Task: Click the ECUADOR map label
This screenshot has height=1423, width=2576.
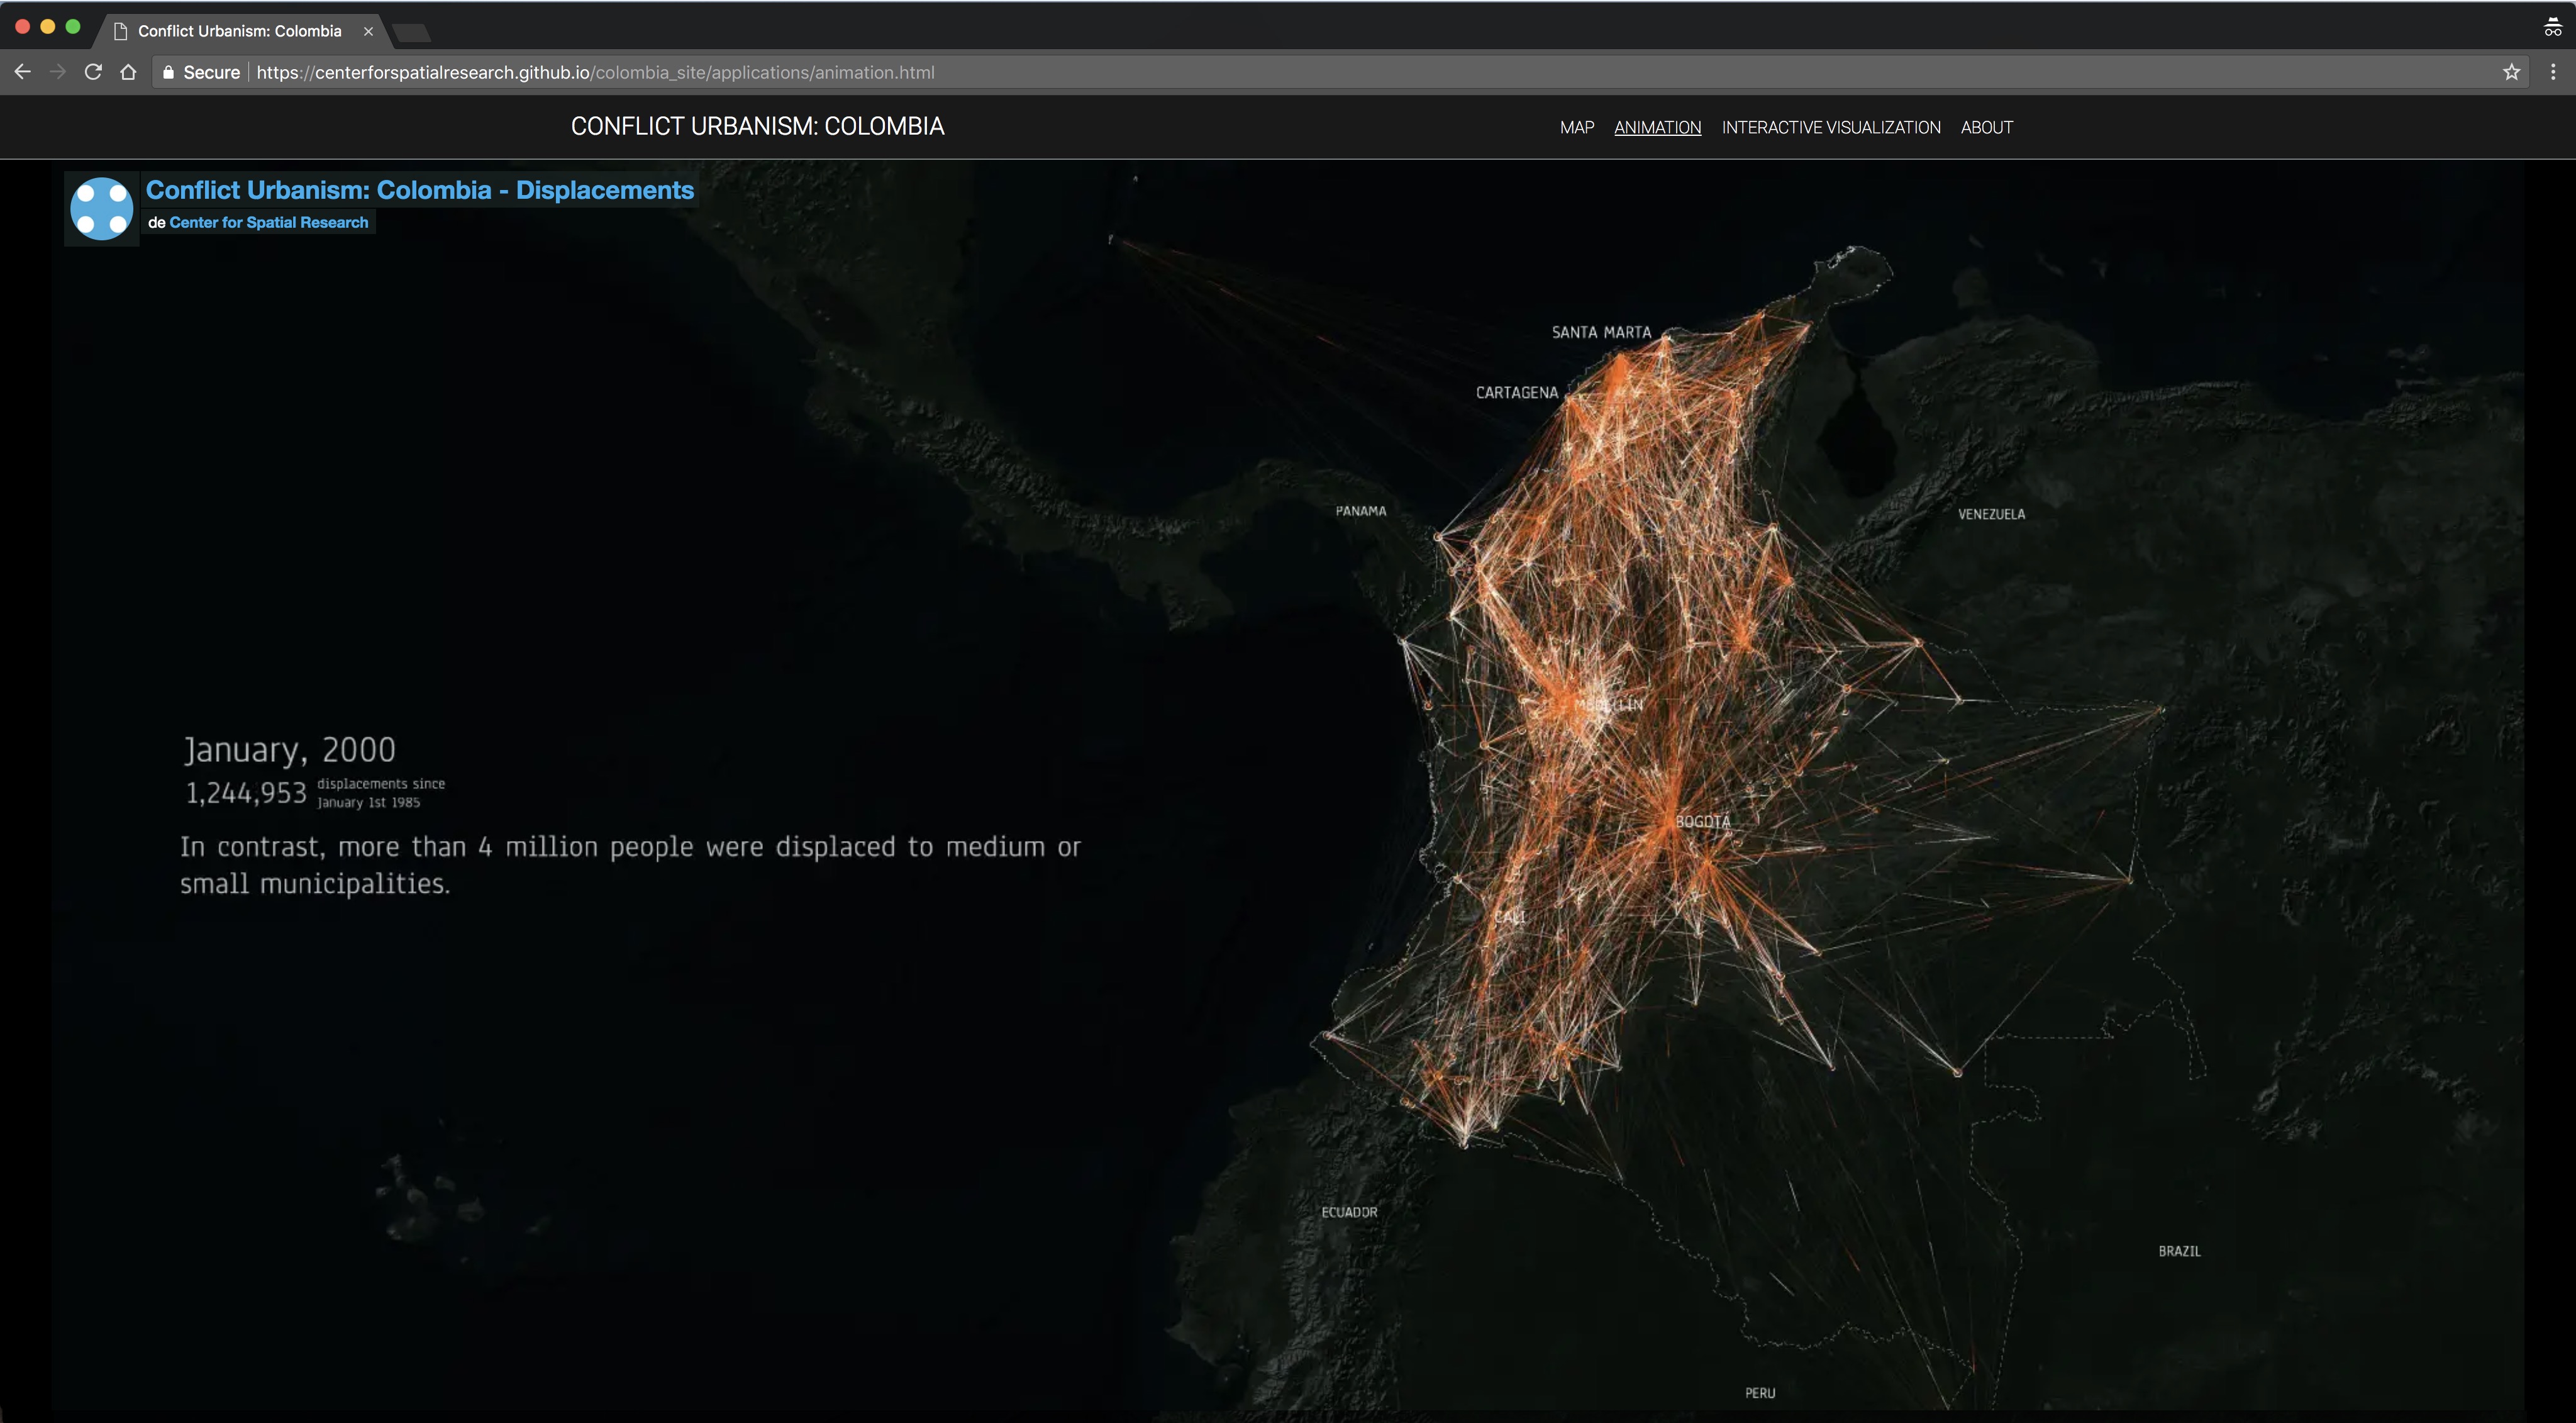Action: (x=1349, y=1212)
